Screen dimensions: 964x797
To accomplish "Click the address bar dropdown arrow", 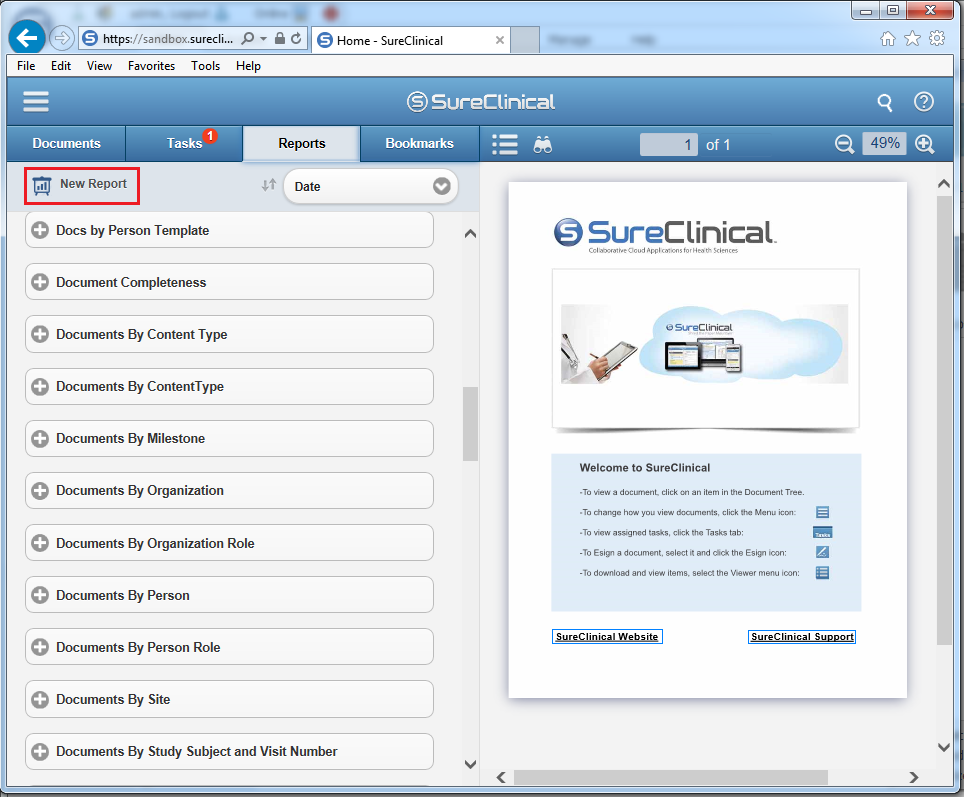I will (263, 38).
